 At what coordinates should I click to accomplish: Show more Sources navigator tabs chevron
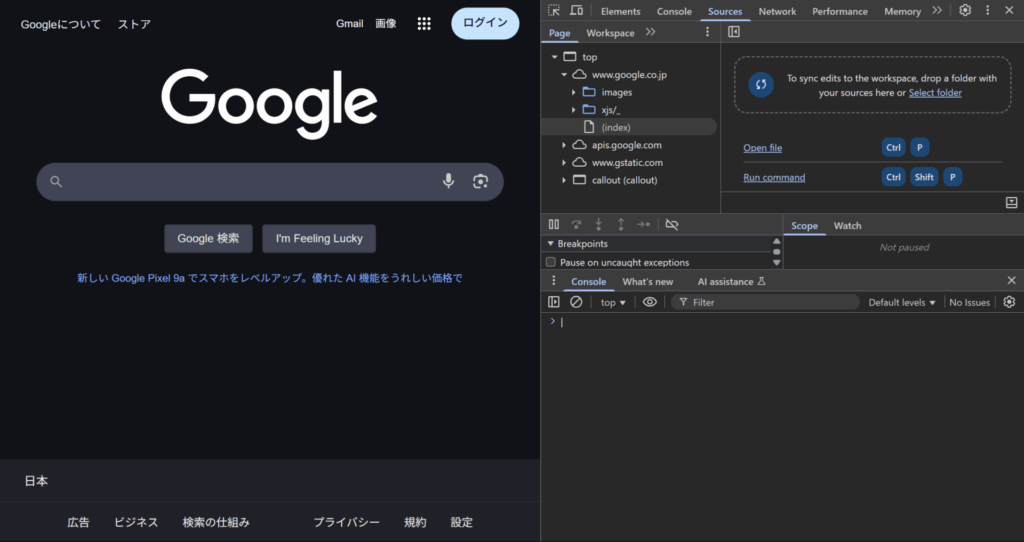(x=650, y=32)
